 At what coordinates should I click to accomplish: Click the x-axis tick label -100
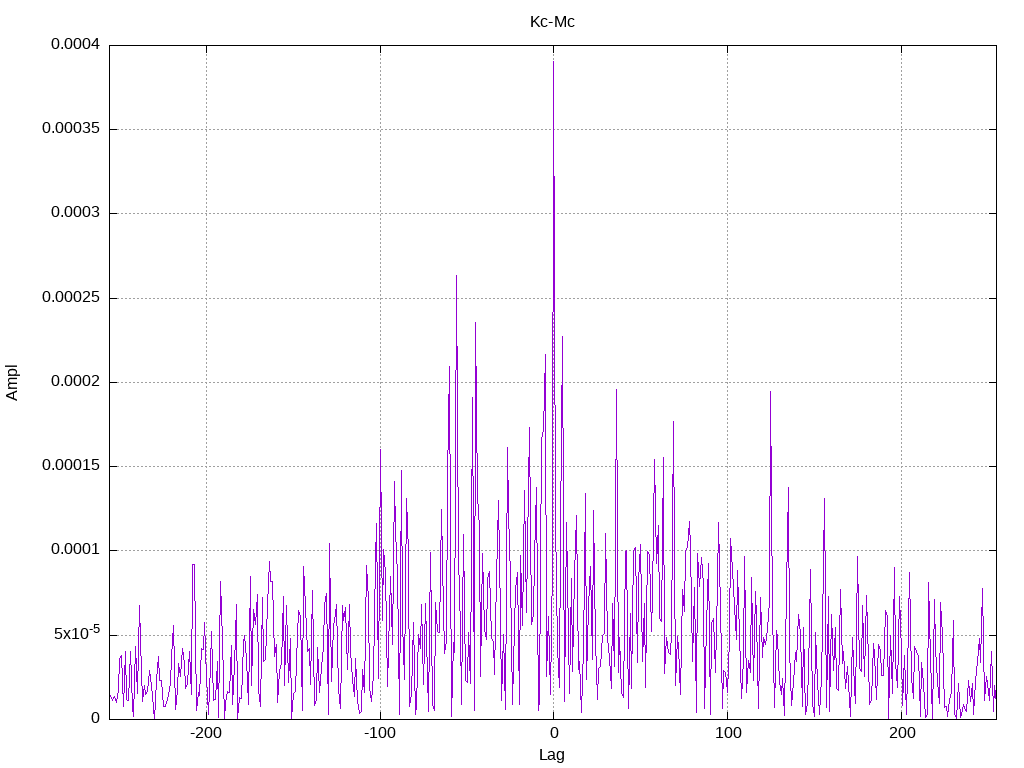coord(379,733)
